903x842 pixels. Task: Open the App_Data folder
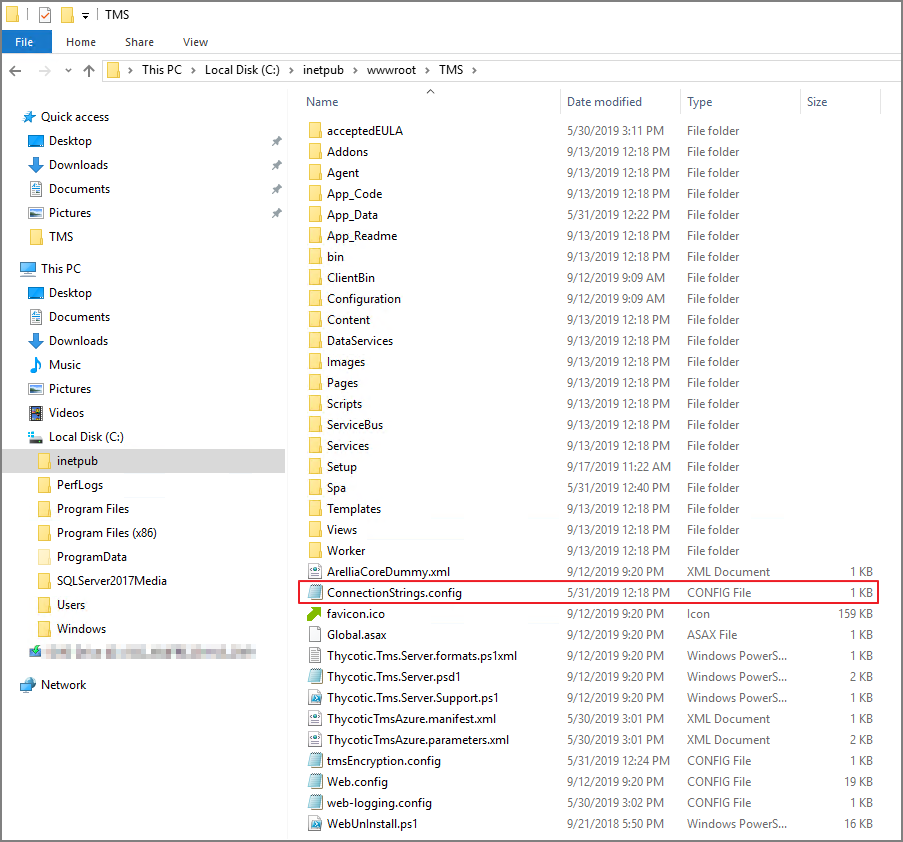[352, 215]
